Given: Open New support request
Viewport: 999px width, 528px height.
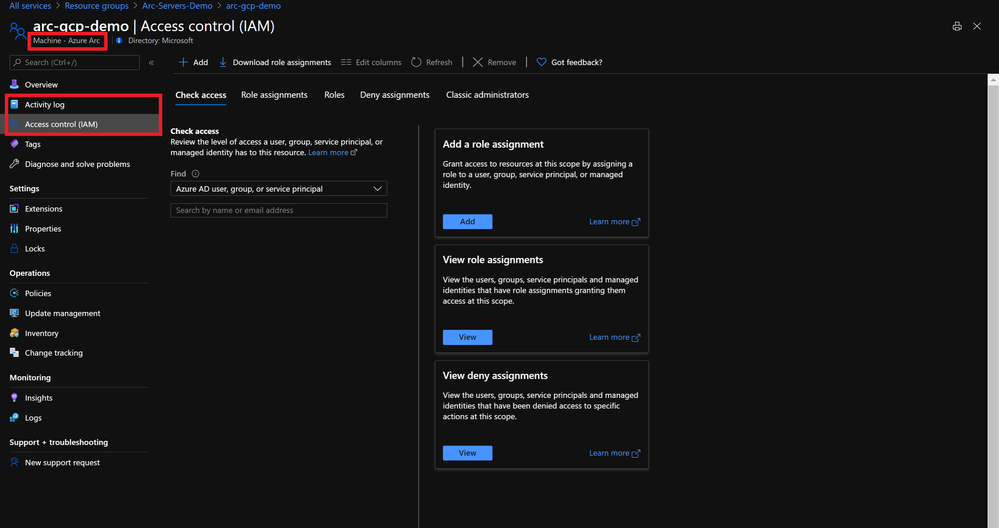Looking at the screenshot, I should tap(62, 462).
